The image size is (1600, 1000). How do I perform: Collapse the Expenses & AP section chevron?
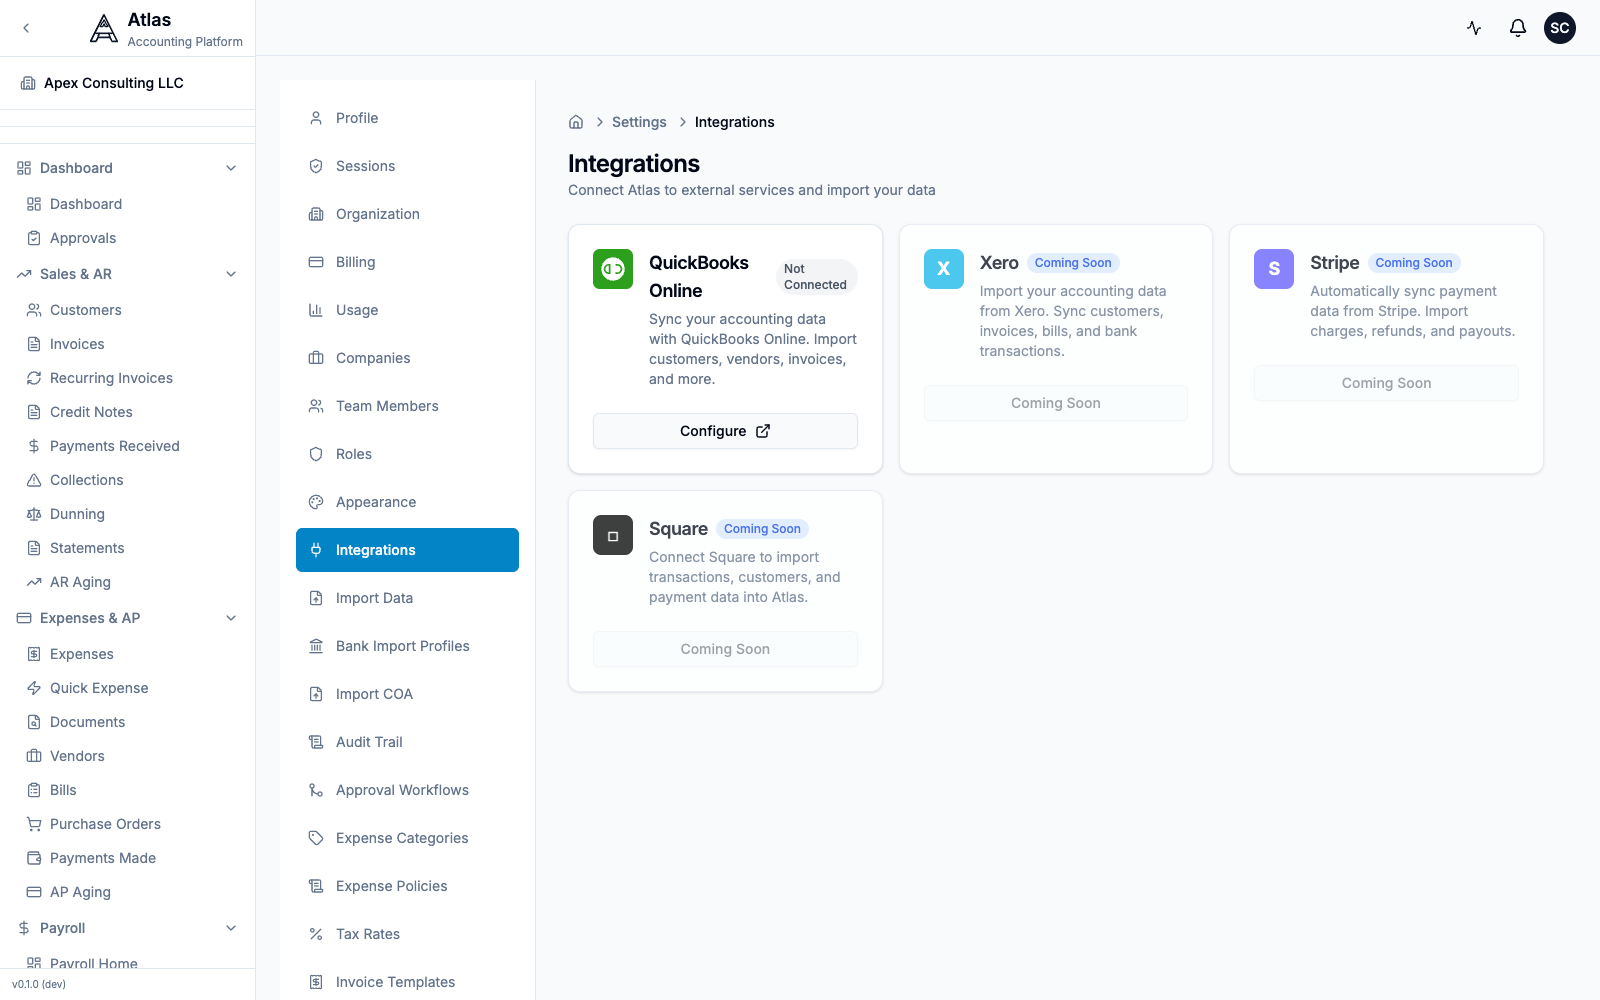(231, 618)
